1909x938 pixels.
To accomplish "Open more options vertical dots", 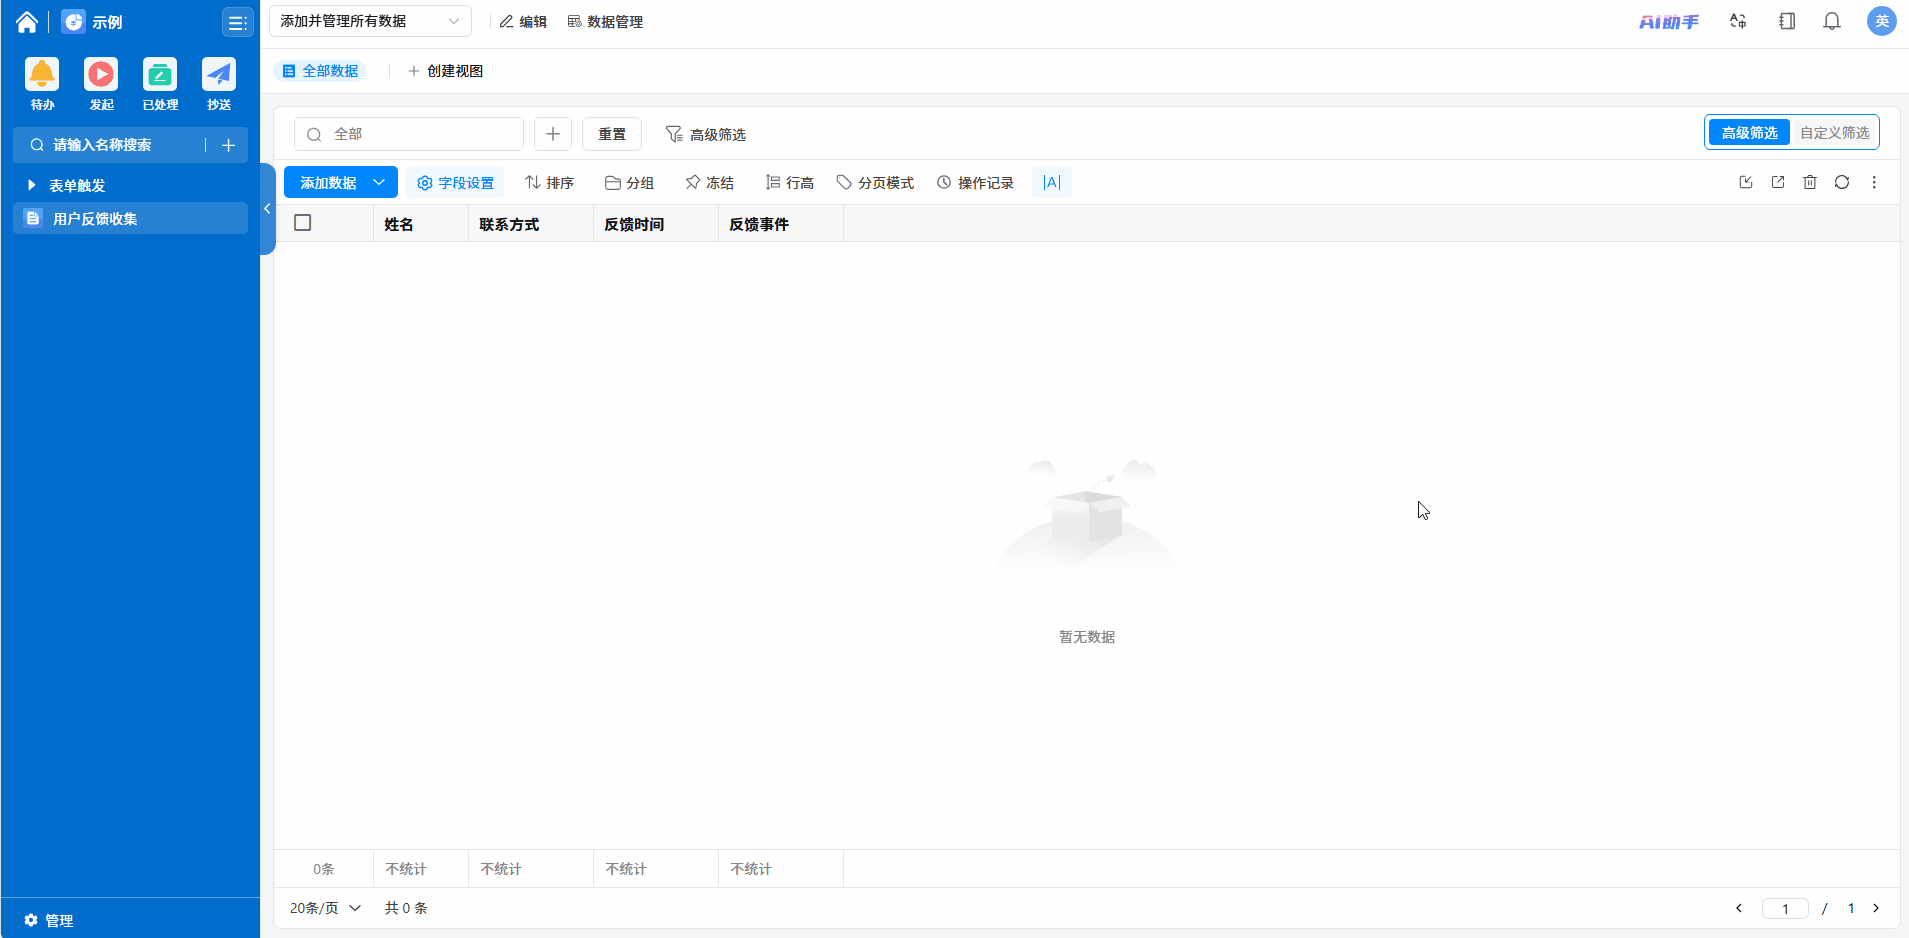I will click(x=1874, y=182).
